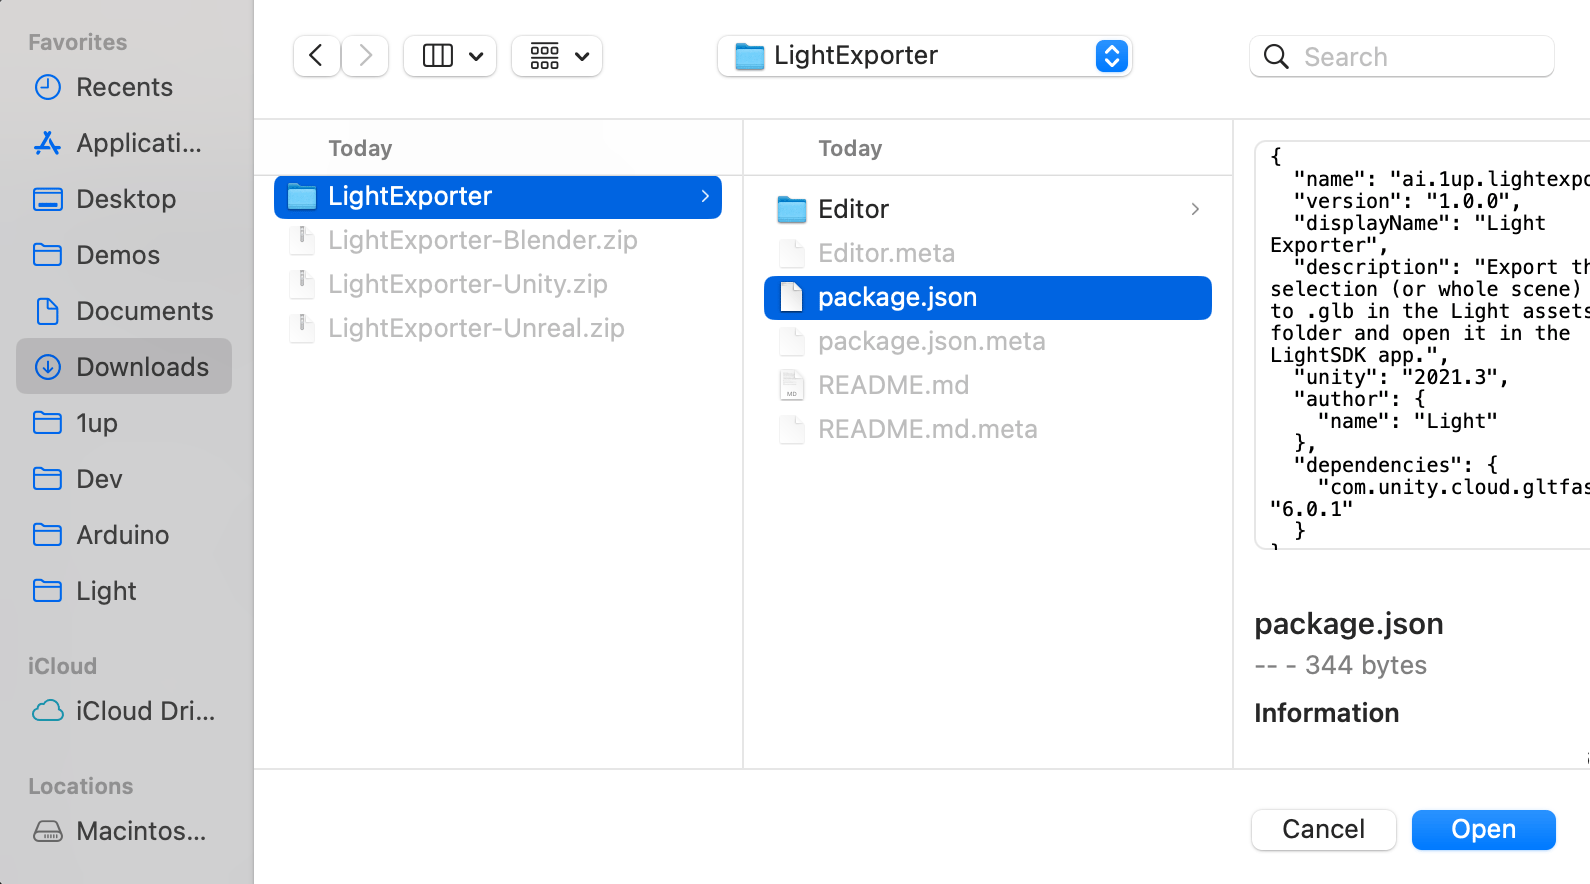
Task: Click the Arduino folder icon
Action: point(48,535)
